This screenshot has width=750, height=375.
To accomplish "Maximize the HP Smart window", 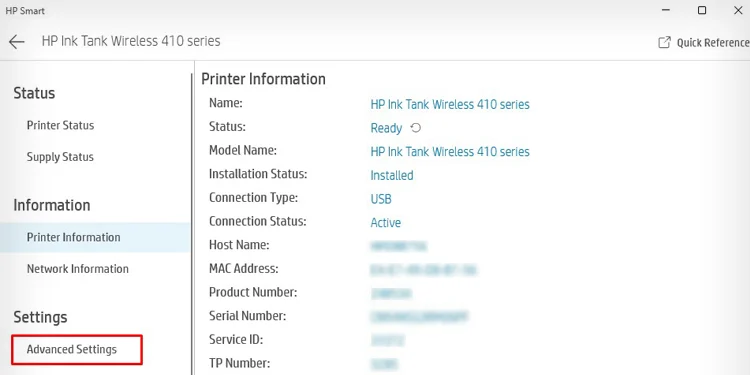I will (702, 10).
